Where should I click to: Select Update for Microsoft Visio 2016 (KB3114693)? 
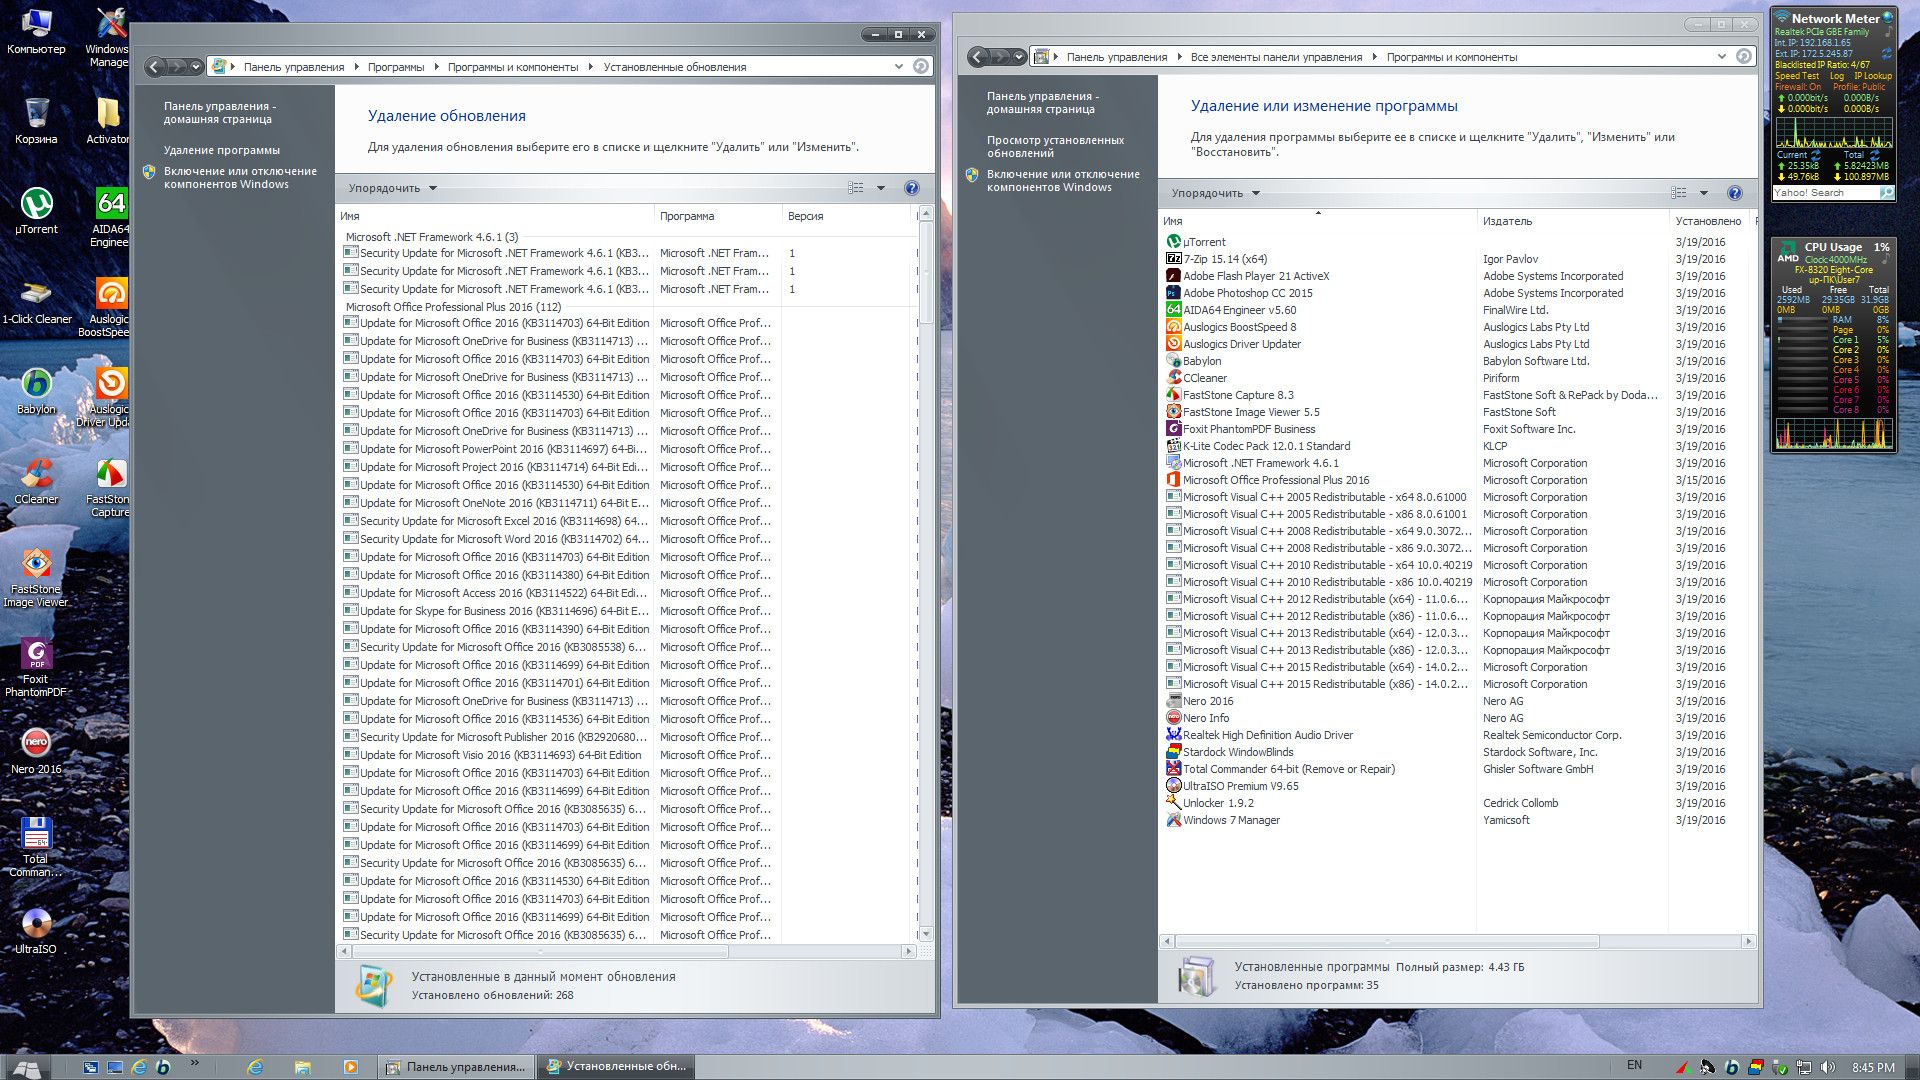tap(493, 755)
